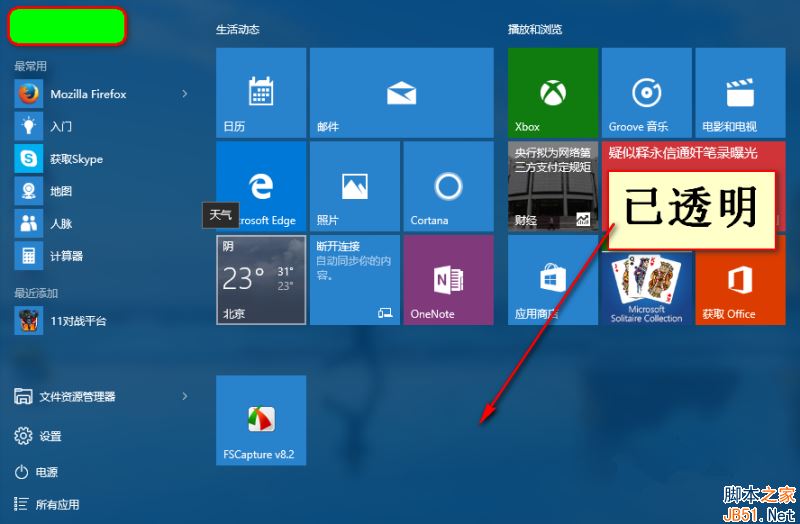This screenshot has height=524, width=800.
Task: Open the Cortana tile
Action: click(448, 186)
